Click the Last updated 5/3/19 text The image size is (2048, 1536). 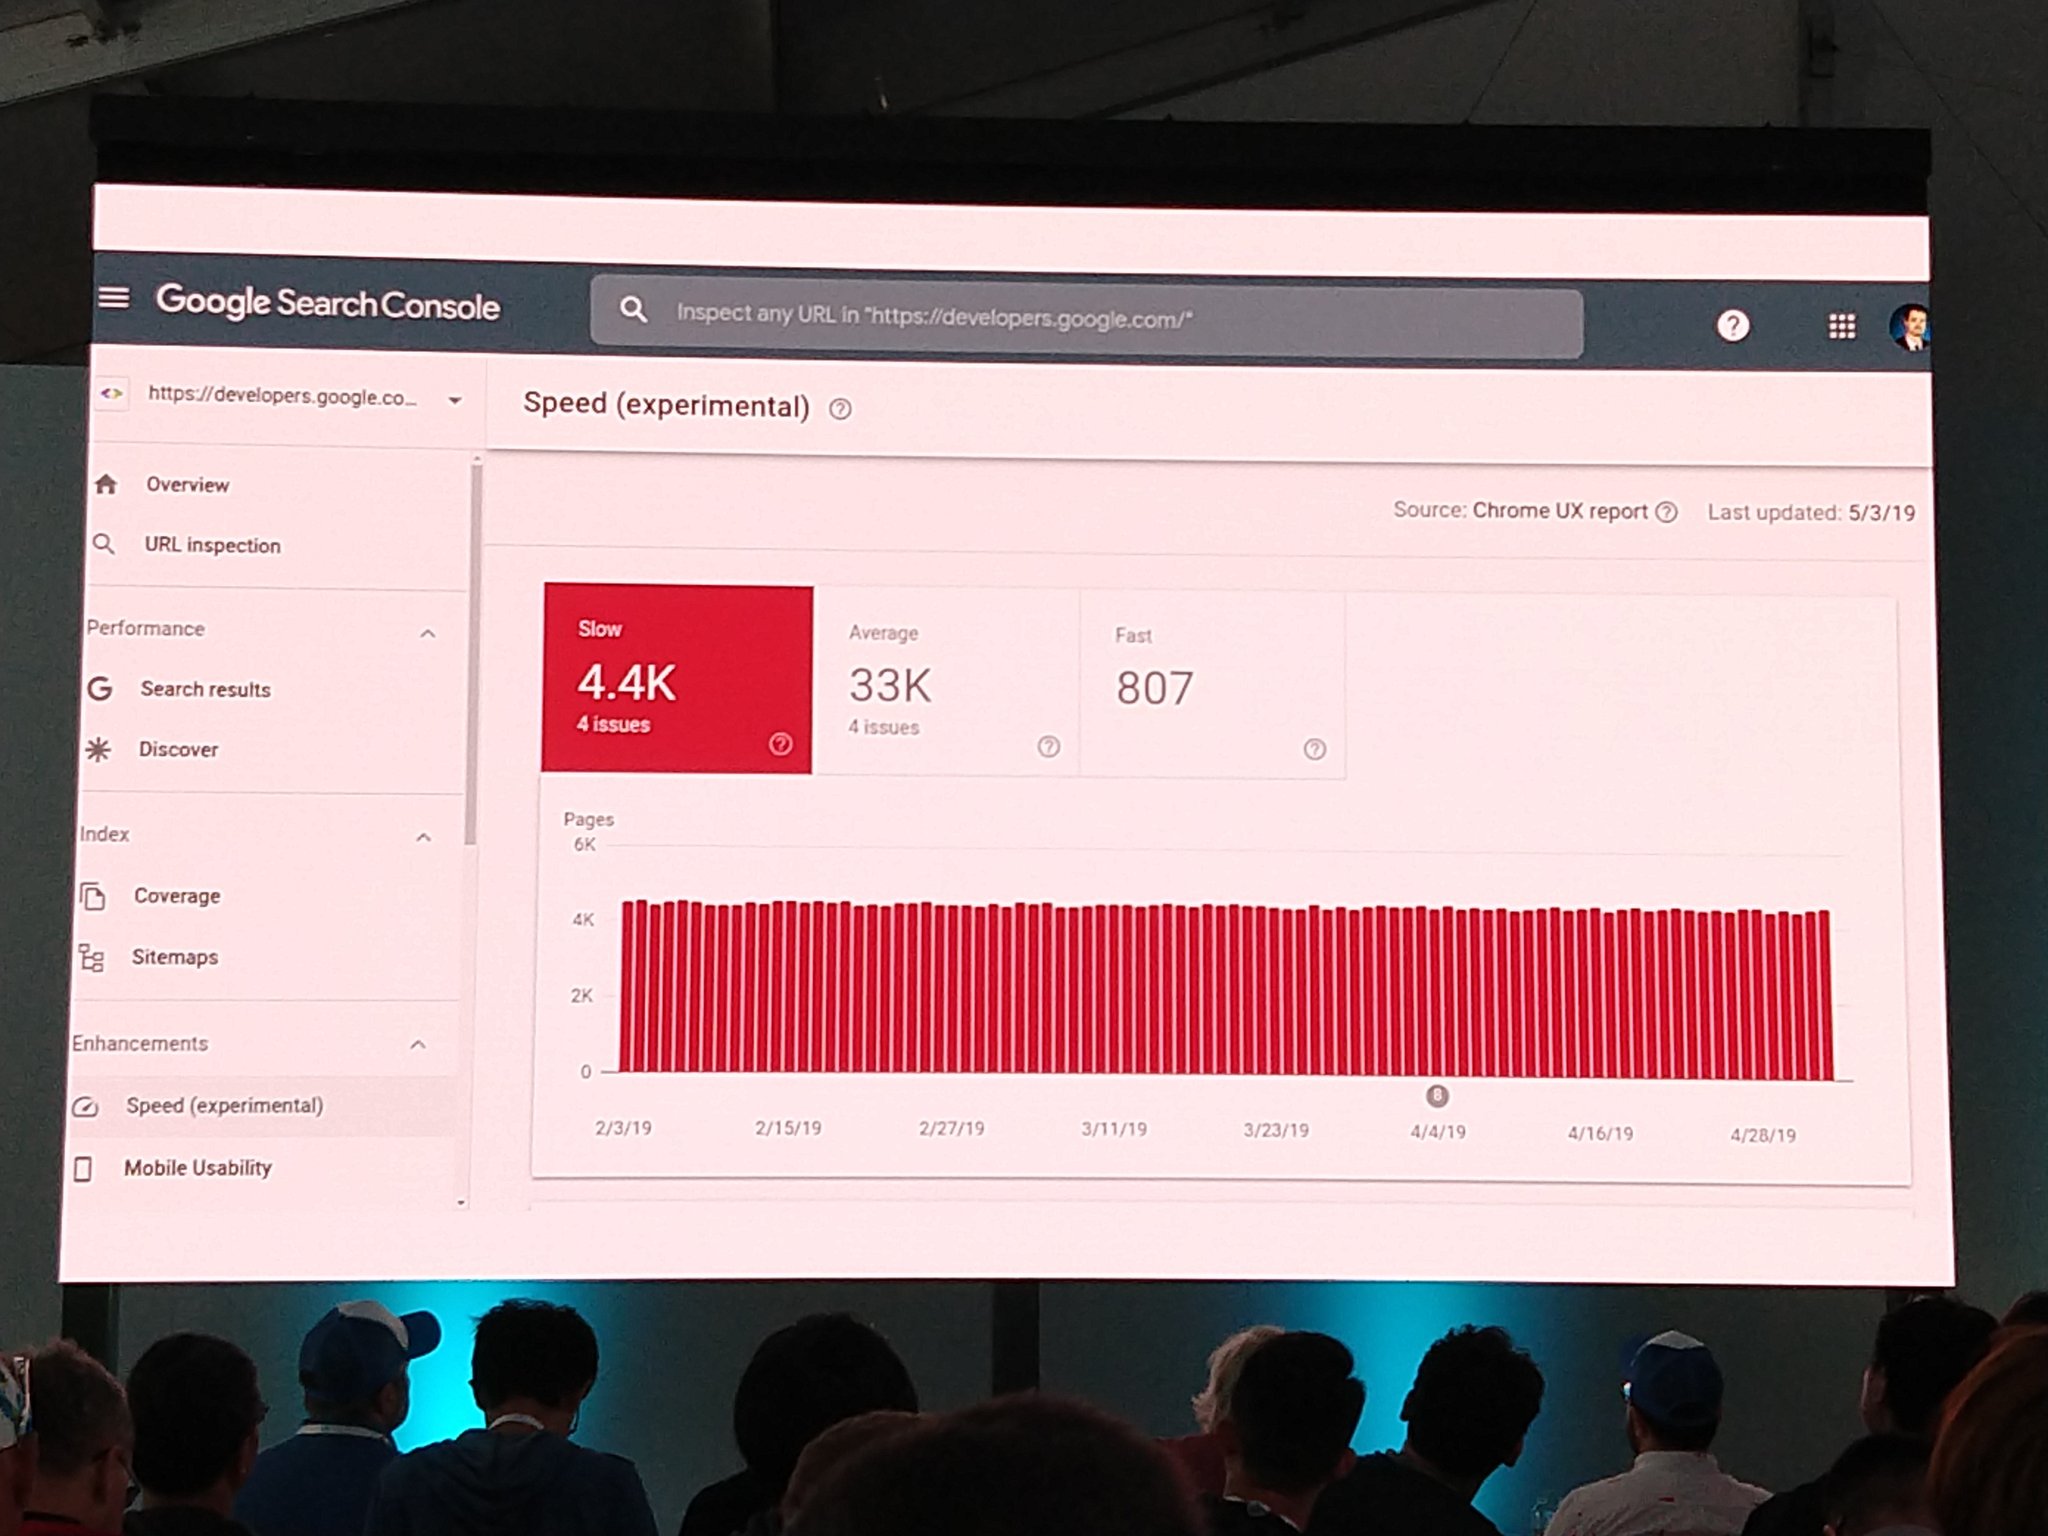click(1811, 513)
